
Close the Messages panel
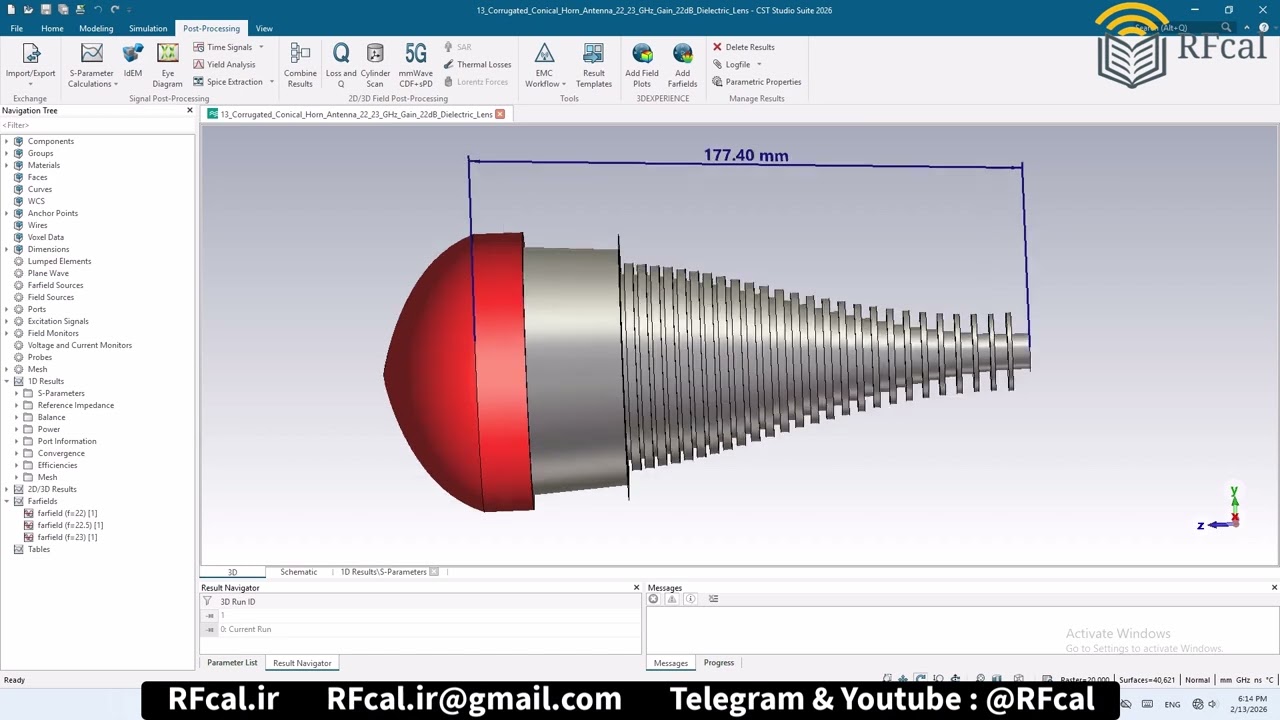point(1274,587)
